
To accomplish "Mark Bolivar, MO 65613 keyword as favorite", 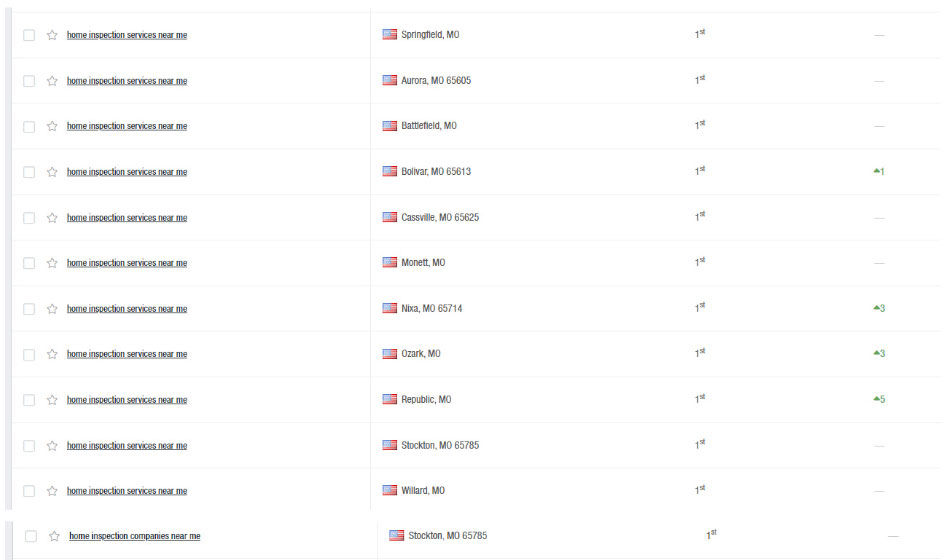I will click(52, 172).
